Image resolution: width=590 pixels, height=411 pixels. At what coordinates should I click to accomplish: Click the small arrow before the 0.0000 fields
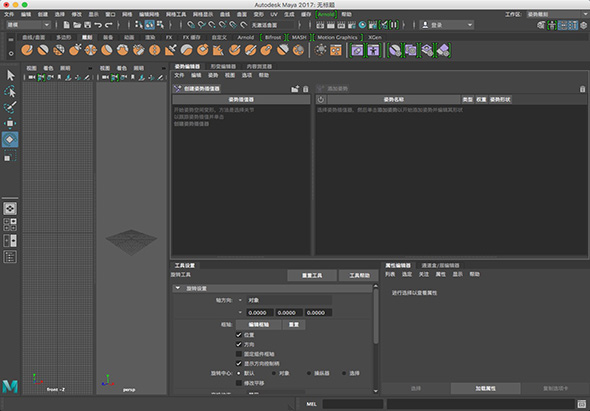[x=240, y=312]
